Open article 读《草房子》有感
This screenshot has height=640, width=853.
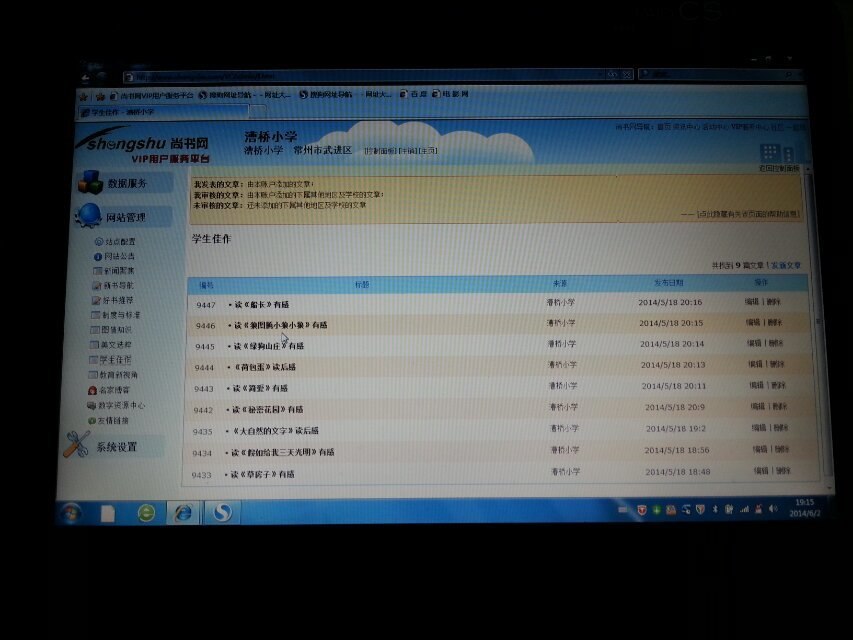[263, 474]
